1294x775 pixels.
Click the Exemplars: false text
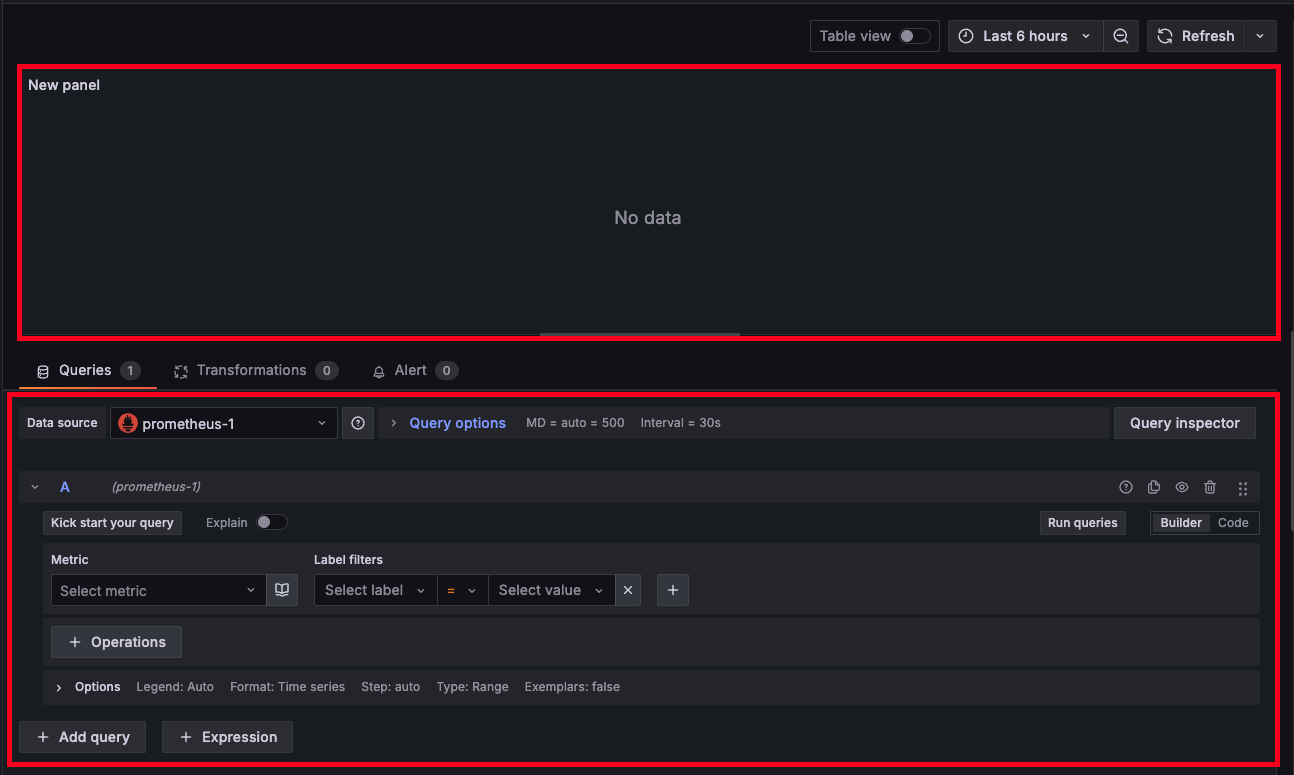(x=572, y=687)
